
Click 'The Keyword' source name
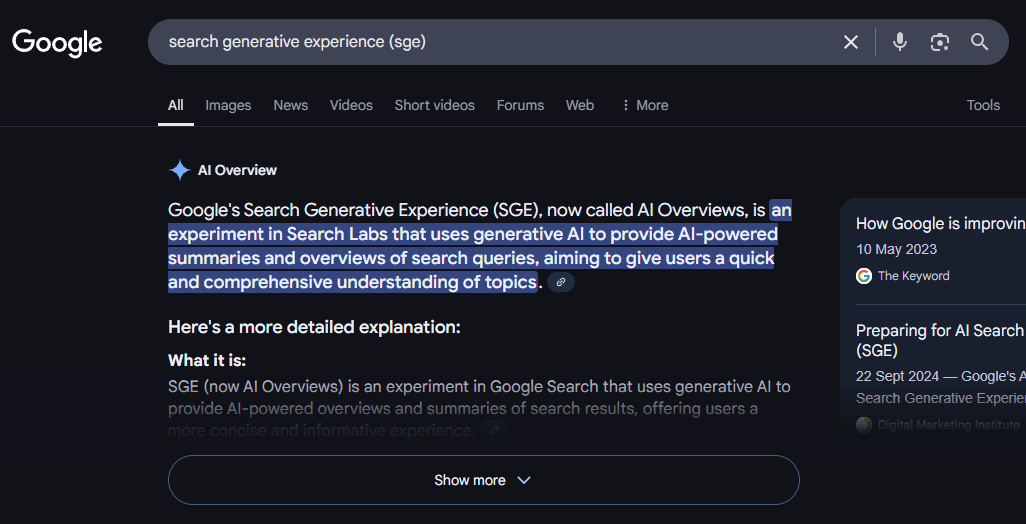[x=913, y=276]
